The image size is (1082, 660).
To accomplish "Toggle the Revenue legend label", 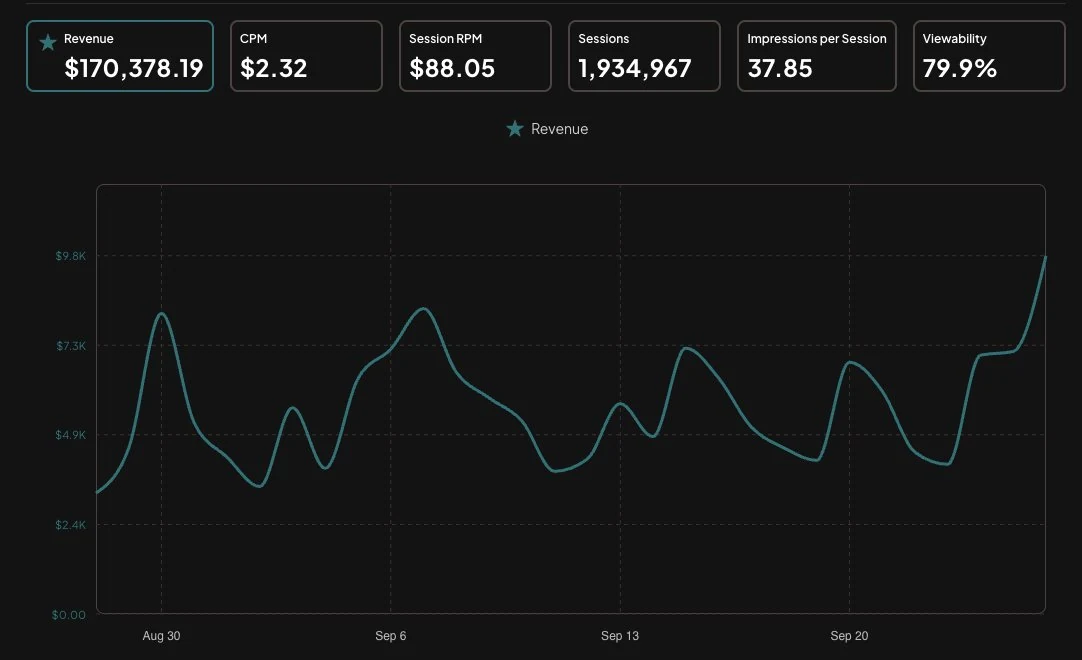I will [560, 129].
